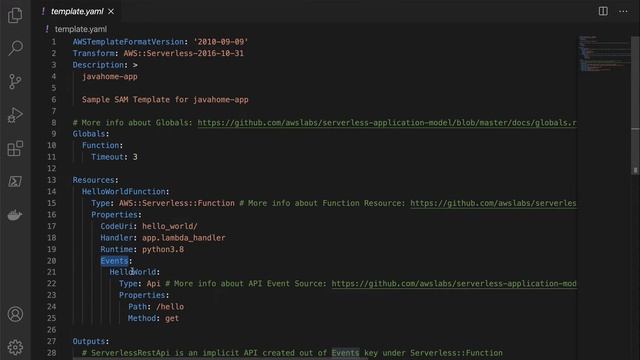Click the app.lambda_handler value

[x=184, y=238]
